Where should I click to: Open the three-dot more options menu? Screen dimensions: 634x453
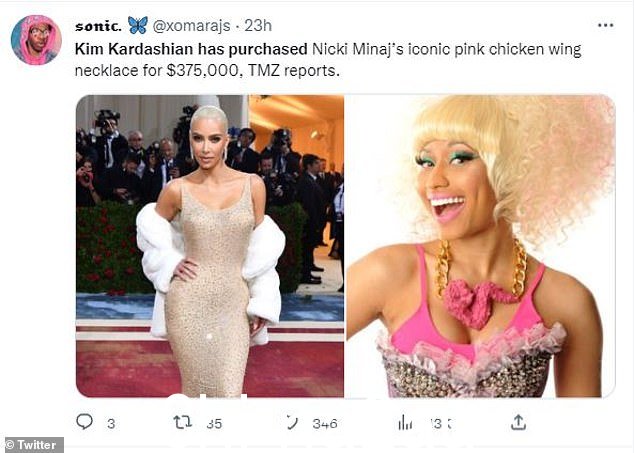click(605, 25)
